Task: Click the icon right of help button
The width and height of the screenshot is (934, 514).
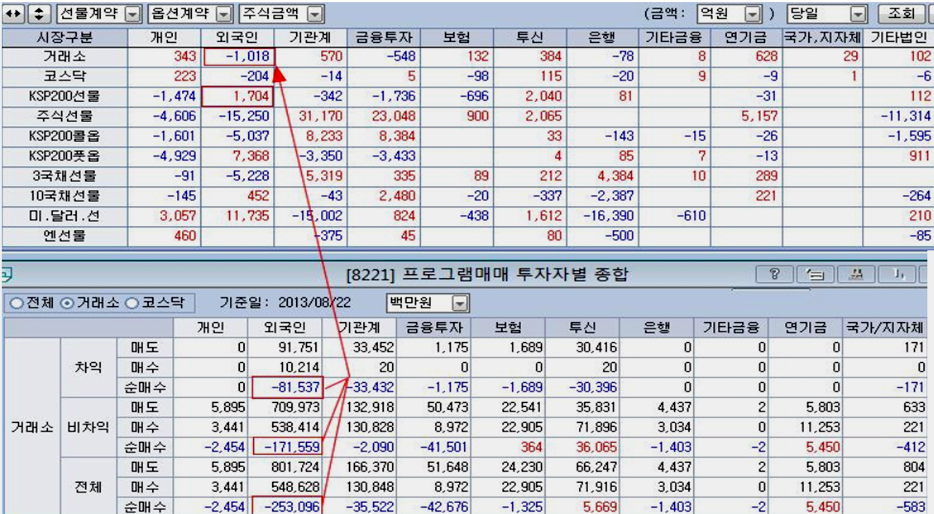Action: pos(815,274)
